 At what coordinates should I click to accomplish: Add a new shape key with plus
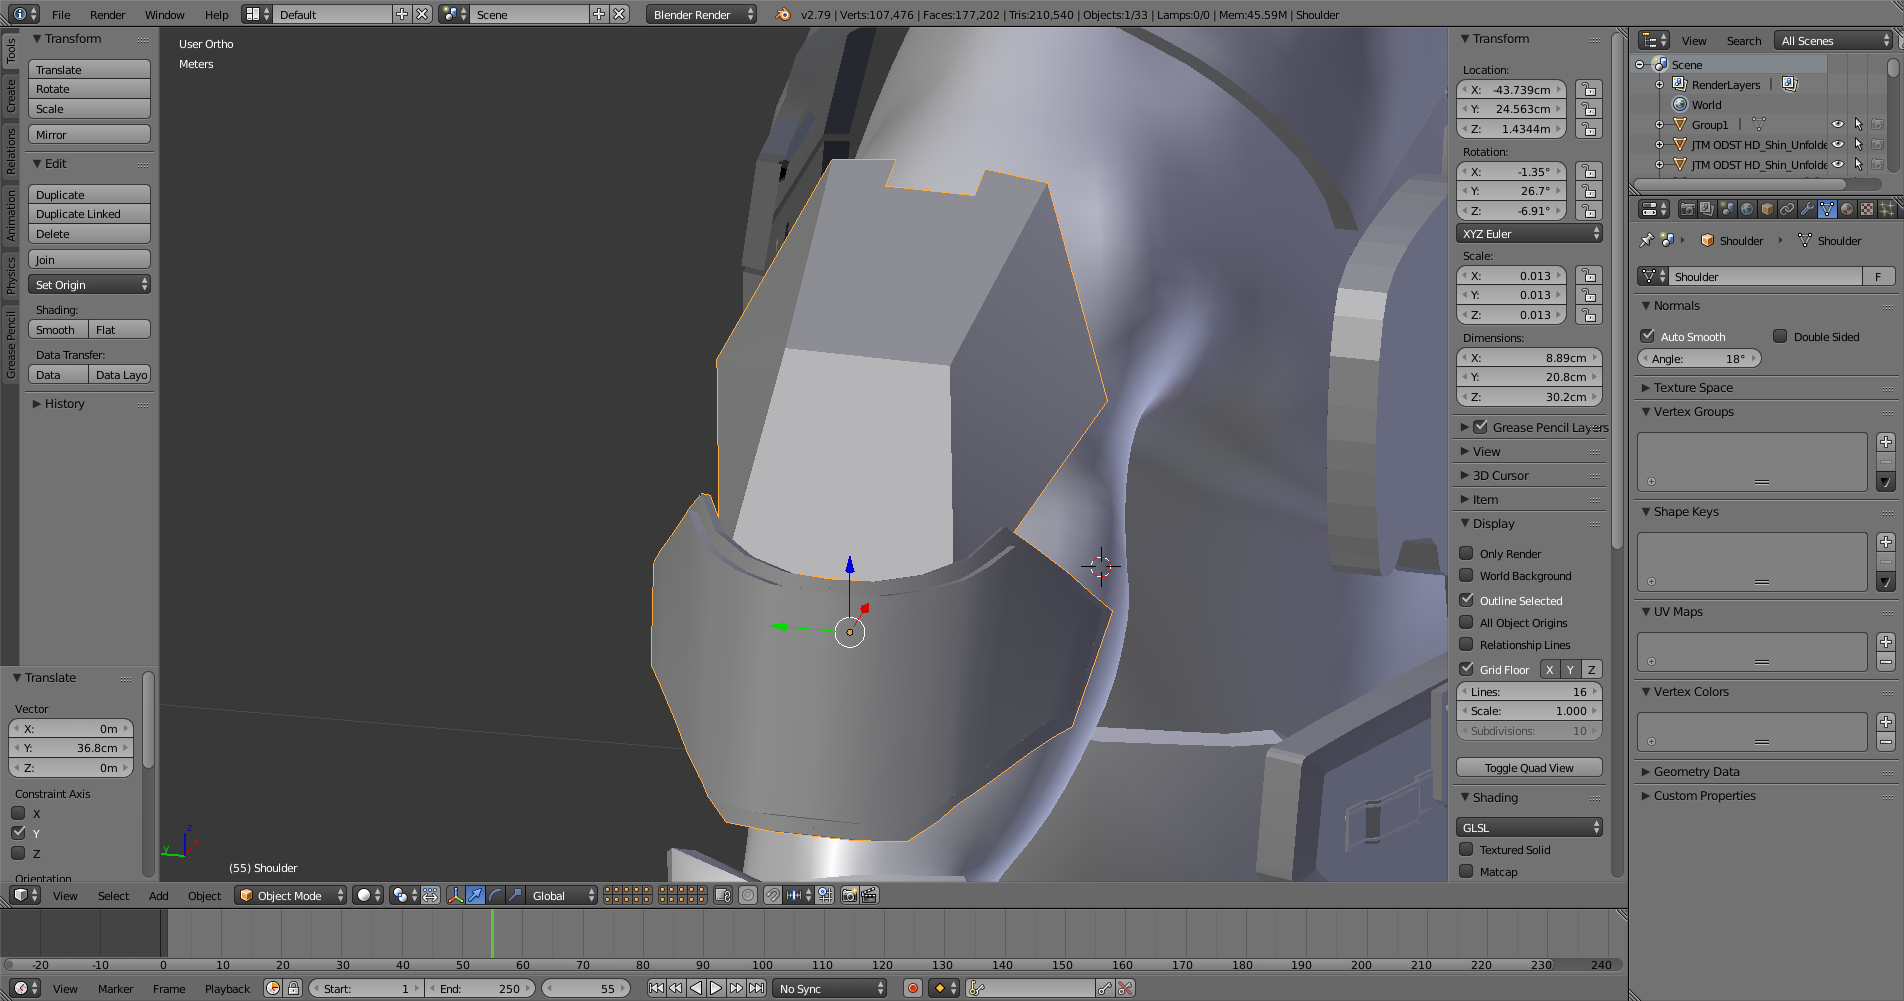(1886, 542)
